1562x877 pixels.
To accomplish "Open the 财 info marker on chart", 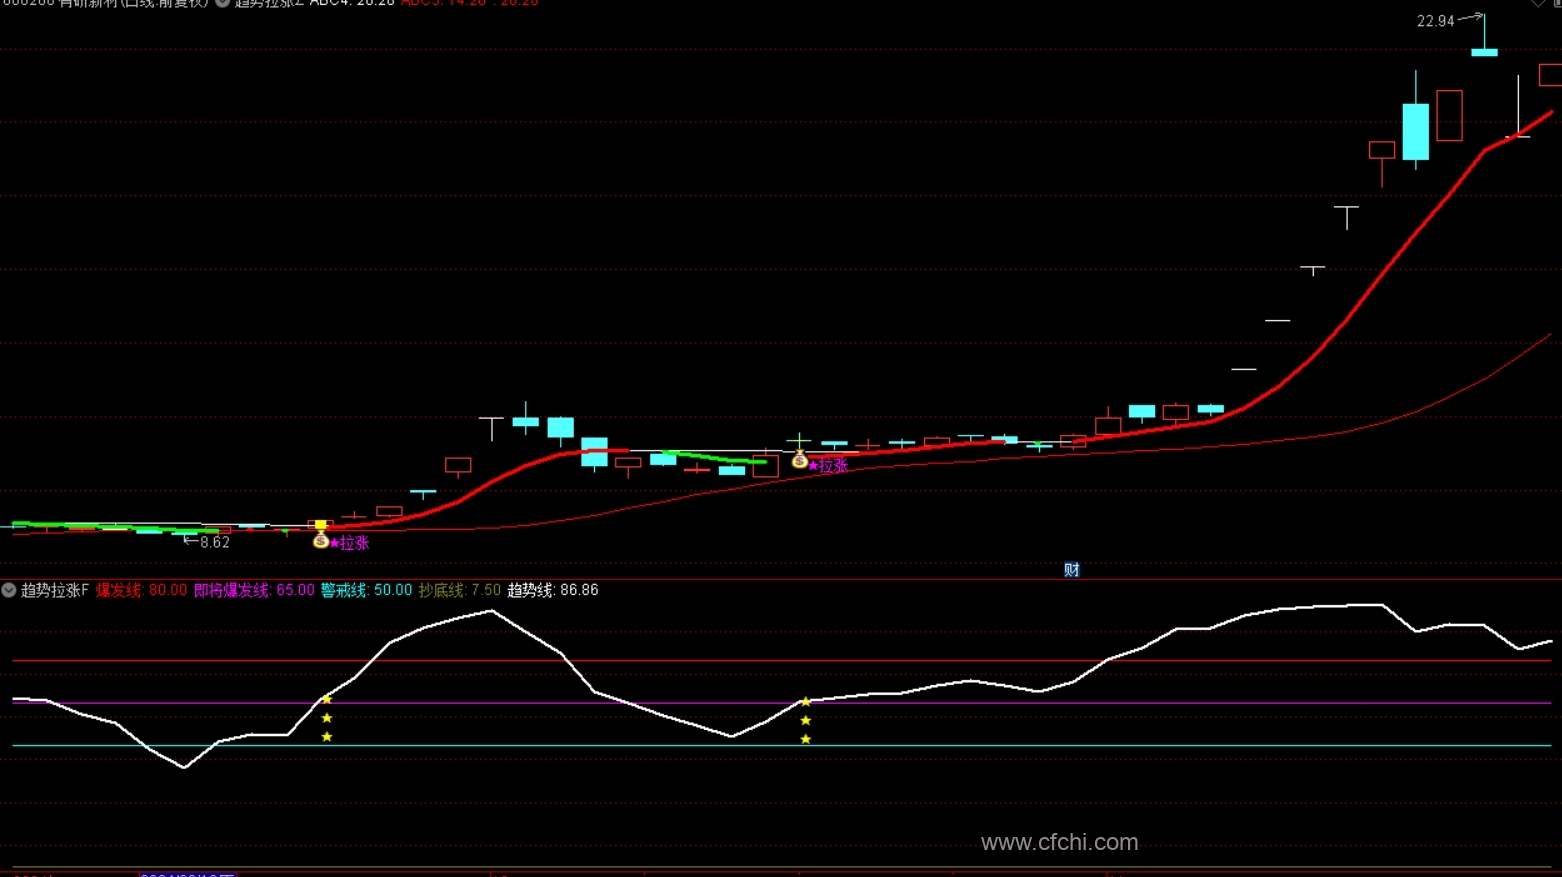I will point(1071,570).
